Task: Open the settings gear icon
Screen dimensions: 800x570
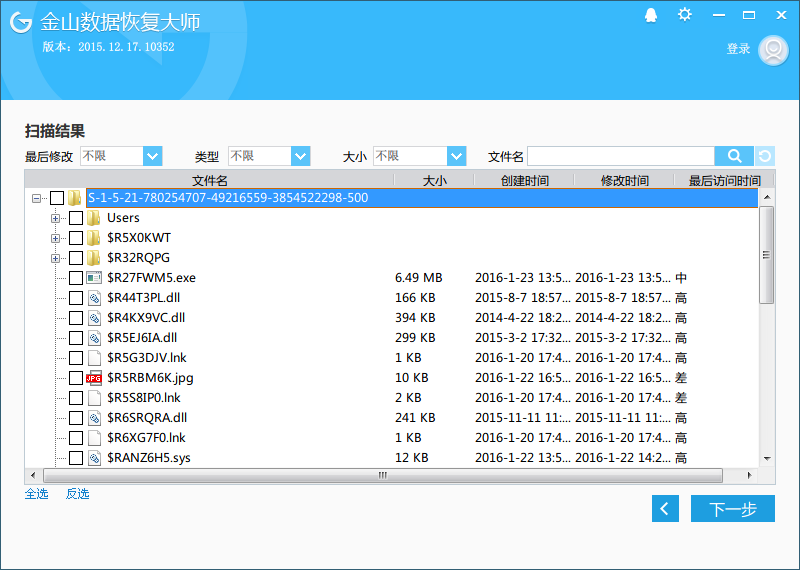Action: pyautogui.click(x=684, y=15)
